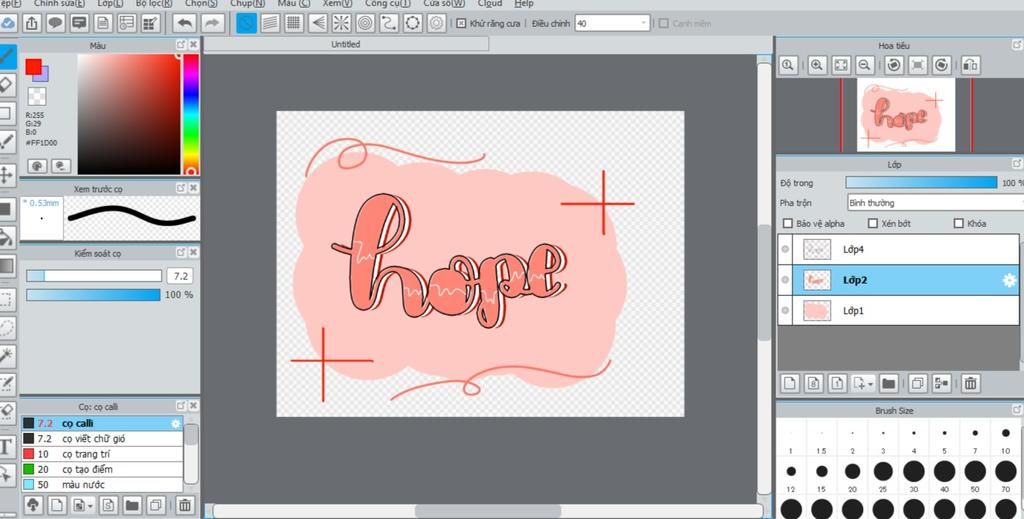Viewport: 1024px width, 519px height.
Task: Open the Xem(V) menu
Action: (x=336, y=4)
